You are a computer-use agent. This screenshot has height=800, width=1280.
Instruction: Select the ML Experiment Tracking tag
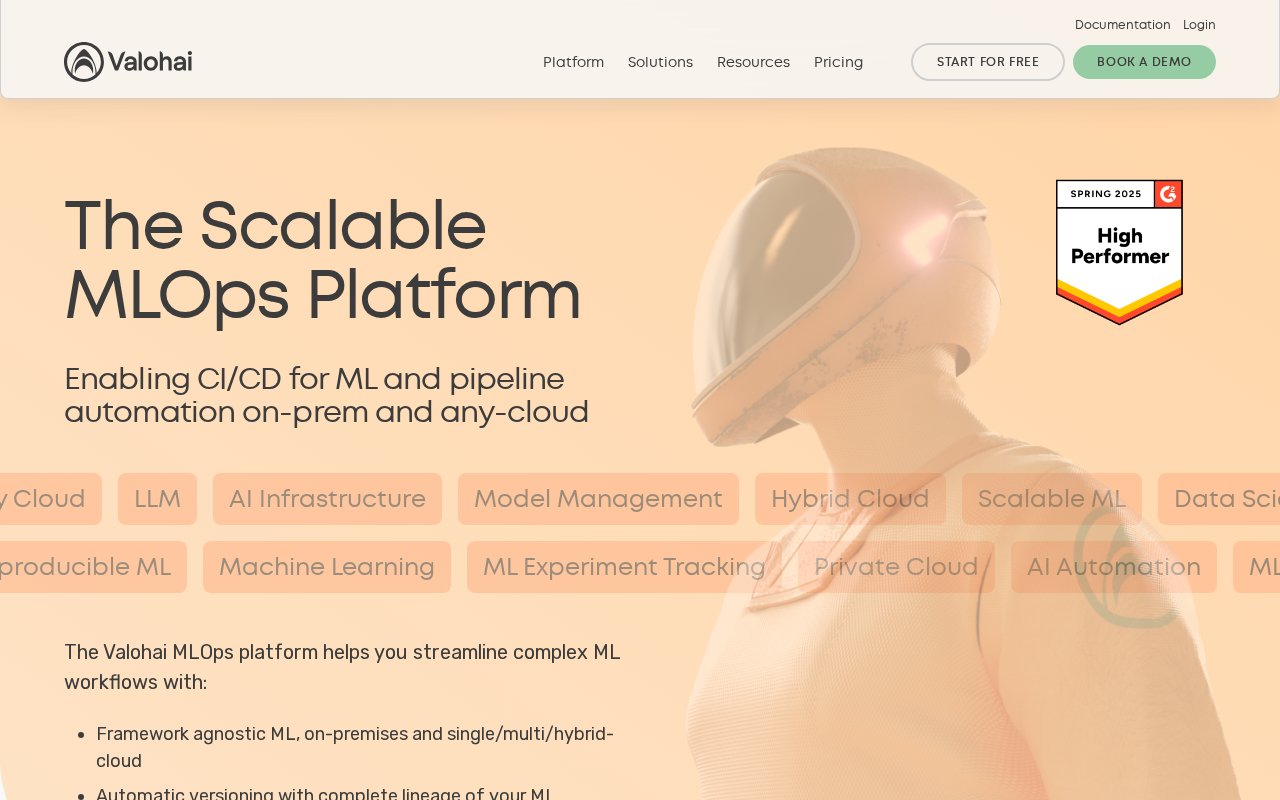(x=624, y=567)
